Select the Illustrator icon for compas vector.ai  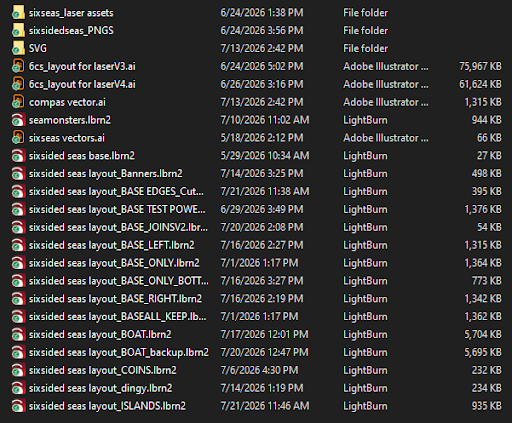pos(18,102)
